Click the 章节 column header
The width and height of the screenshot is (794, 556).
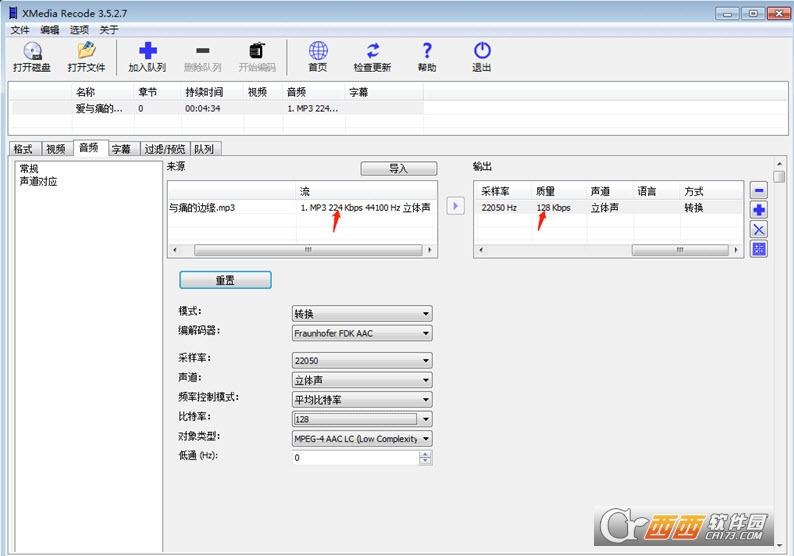(157, 92)
